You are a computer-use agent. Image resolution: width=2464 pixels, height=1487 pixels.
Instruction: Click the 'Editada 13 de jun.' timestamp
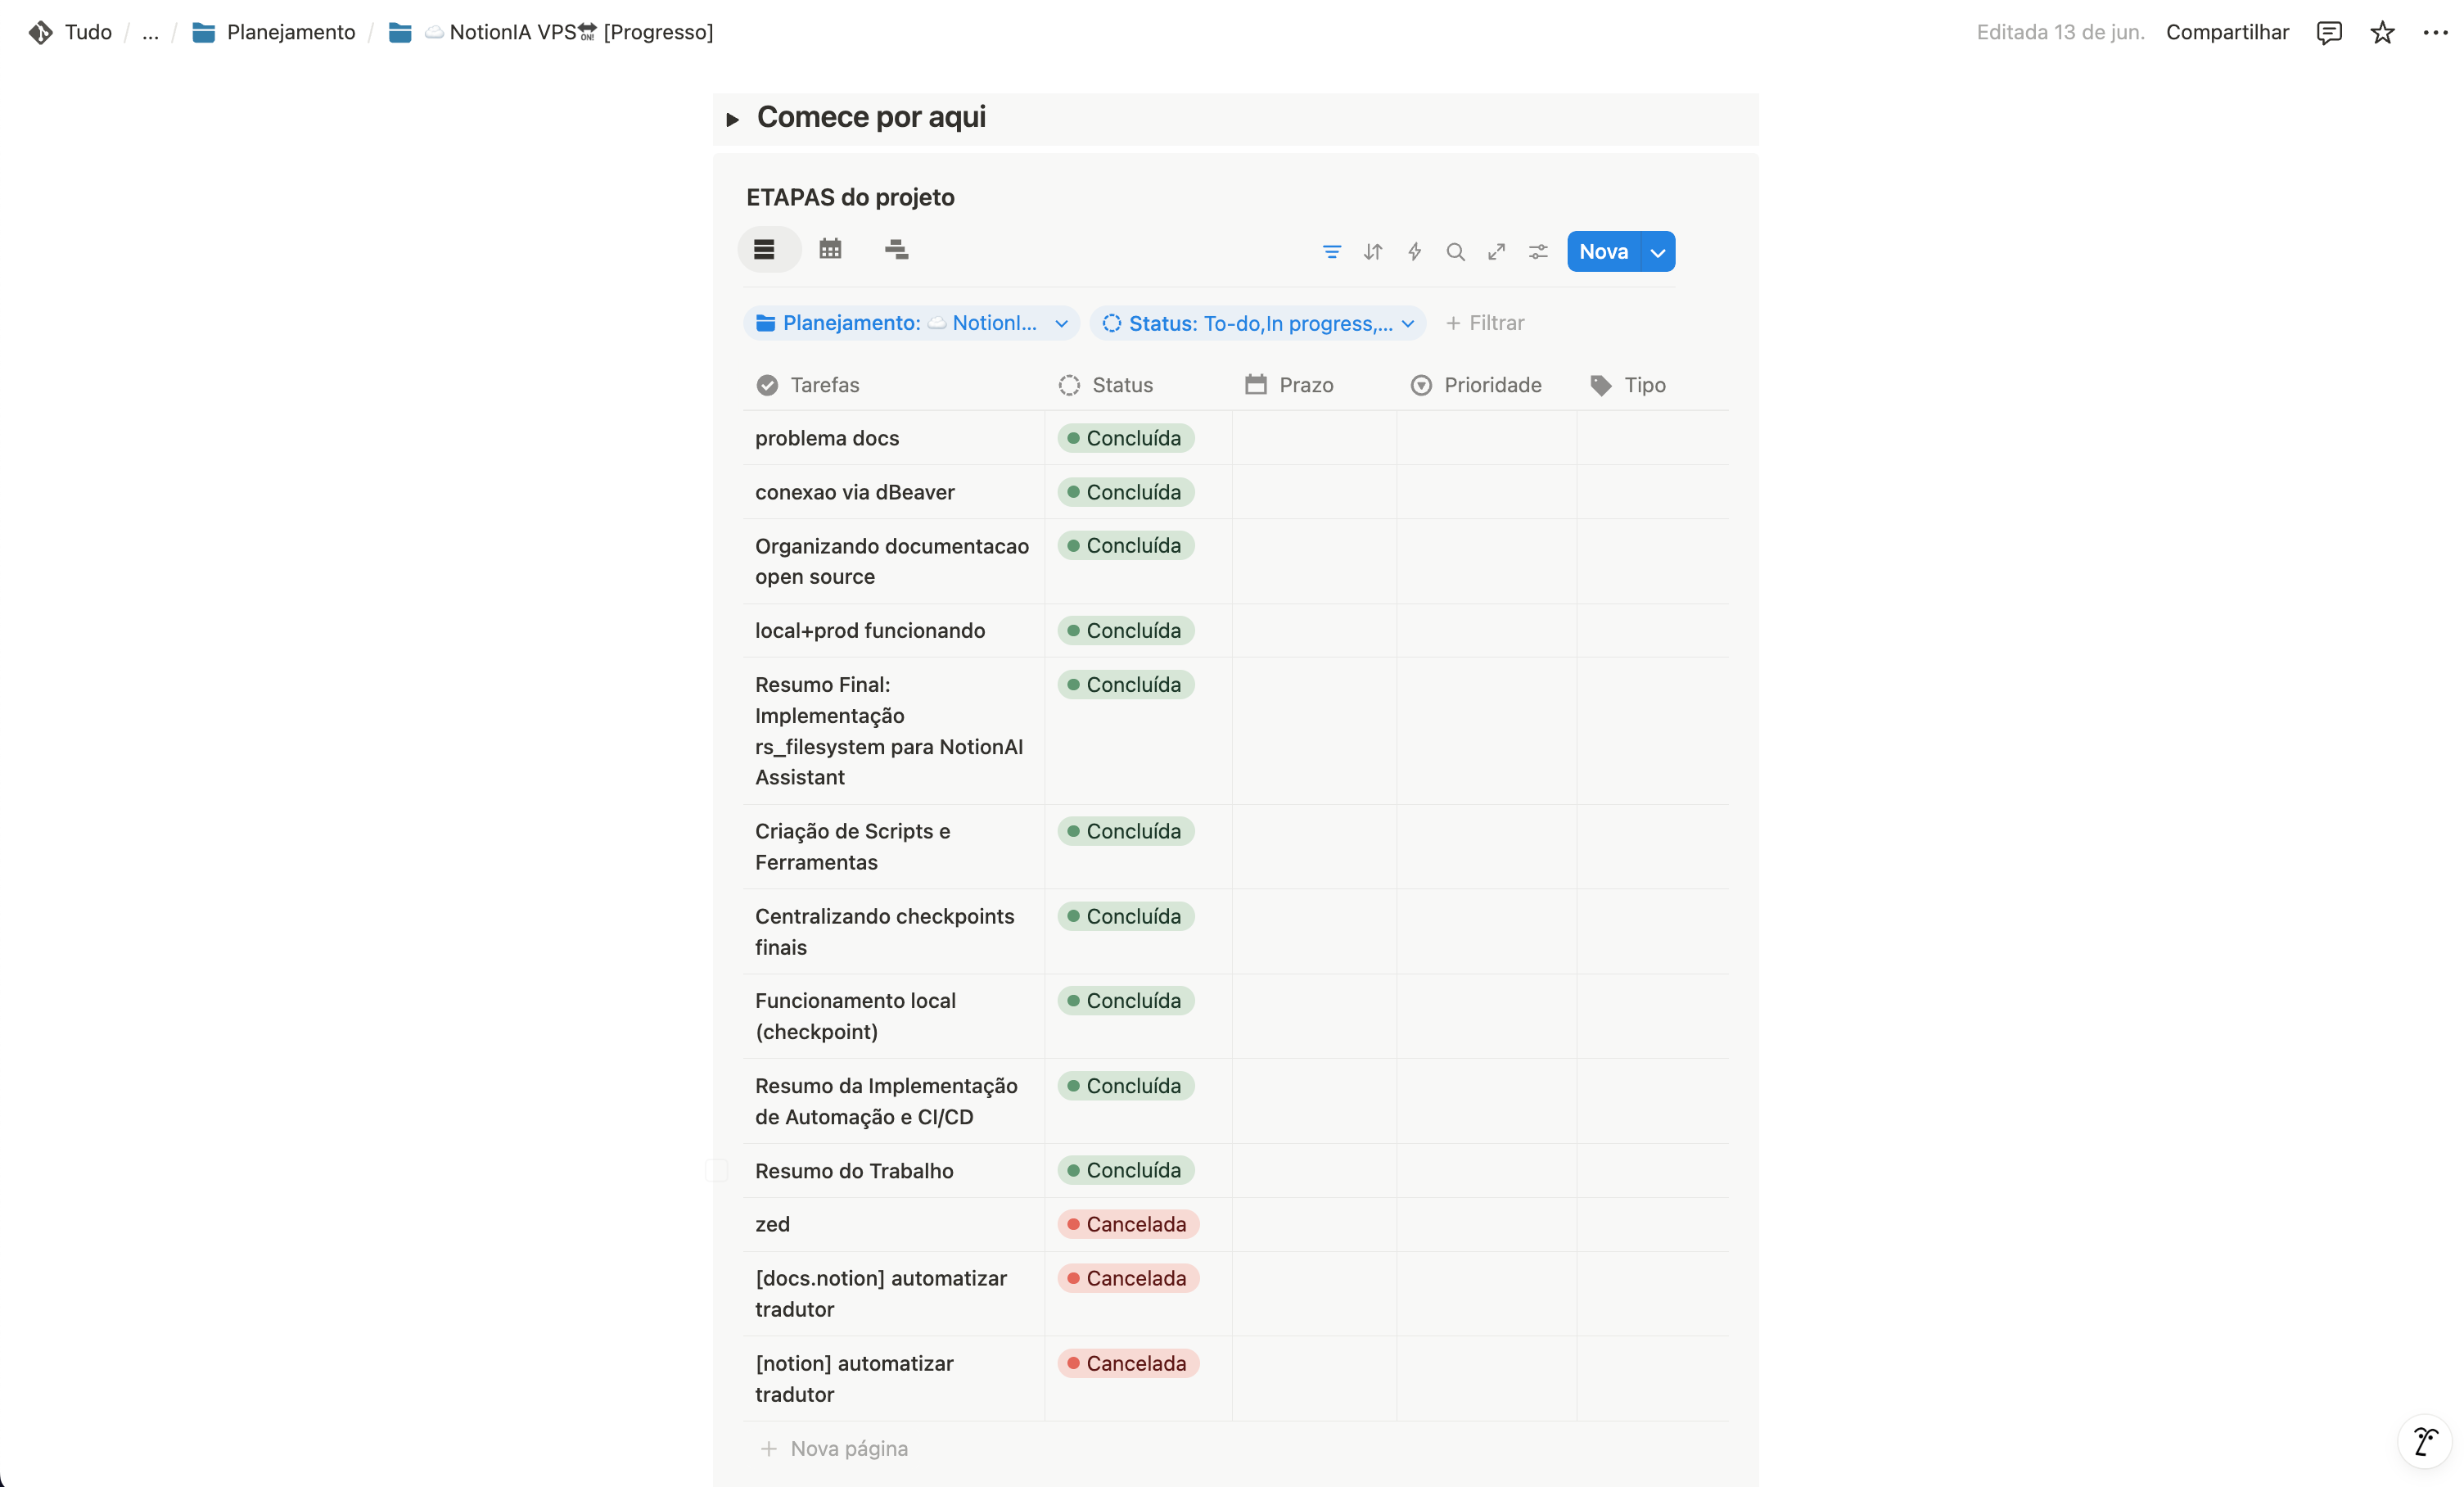(2060, 32)
